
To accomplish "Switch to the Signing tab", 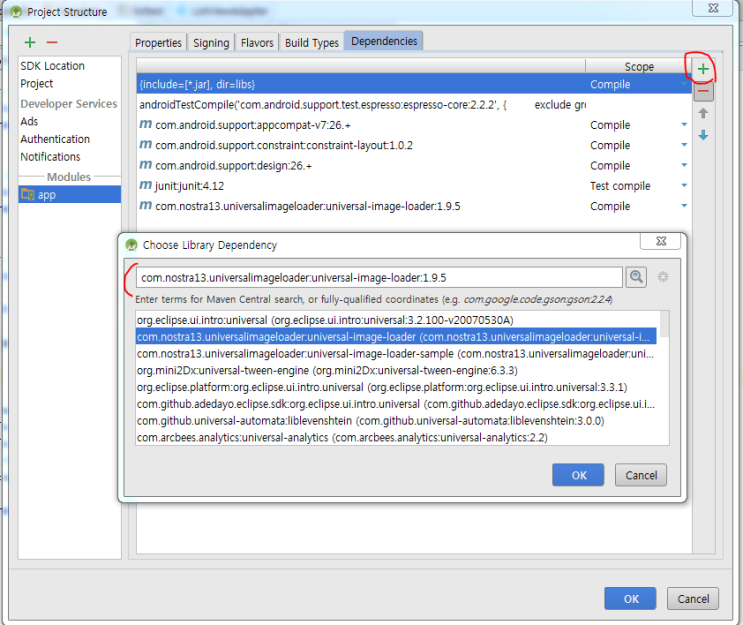I will pos(211,43).
